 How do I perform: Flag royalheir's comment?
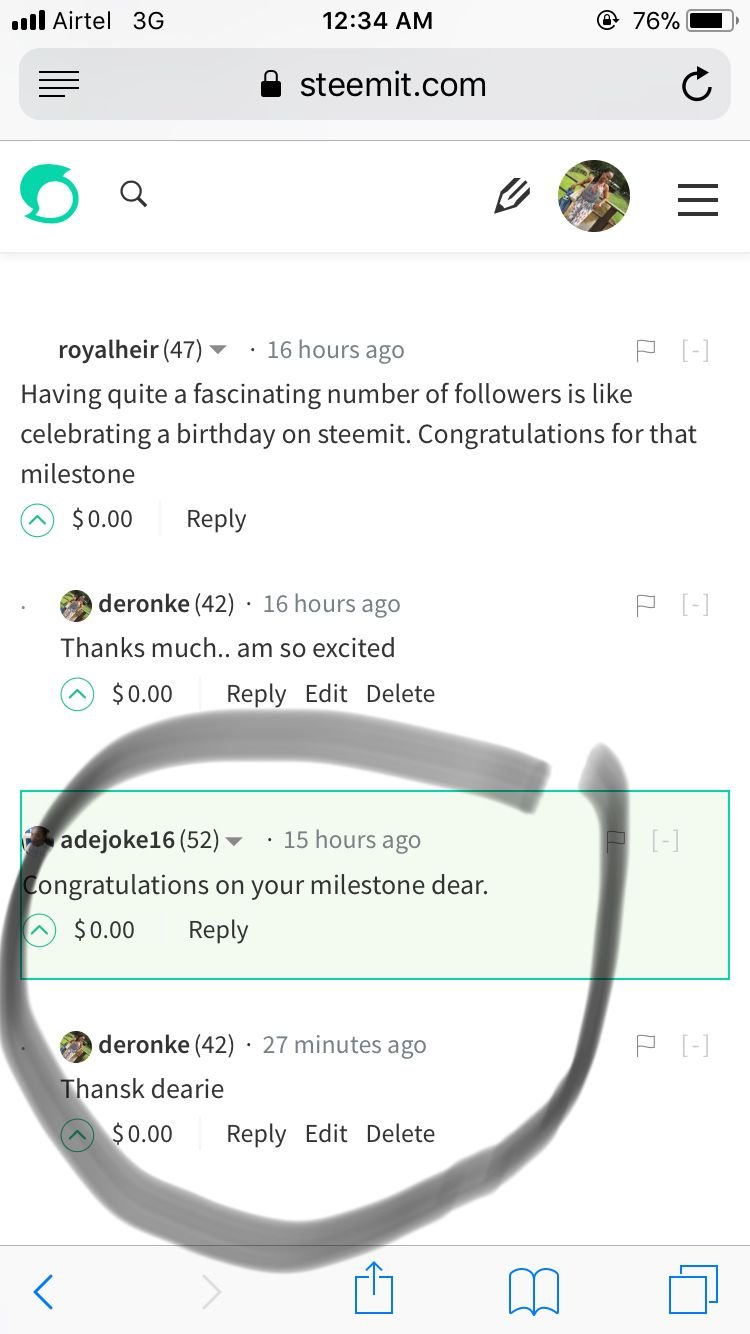point(646,350)
